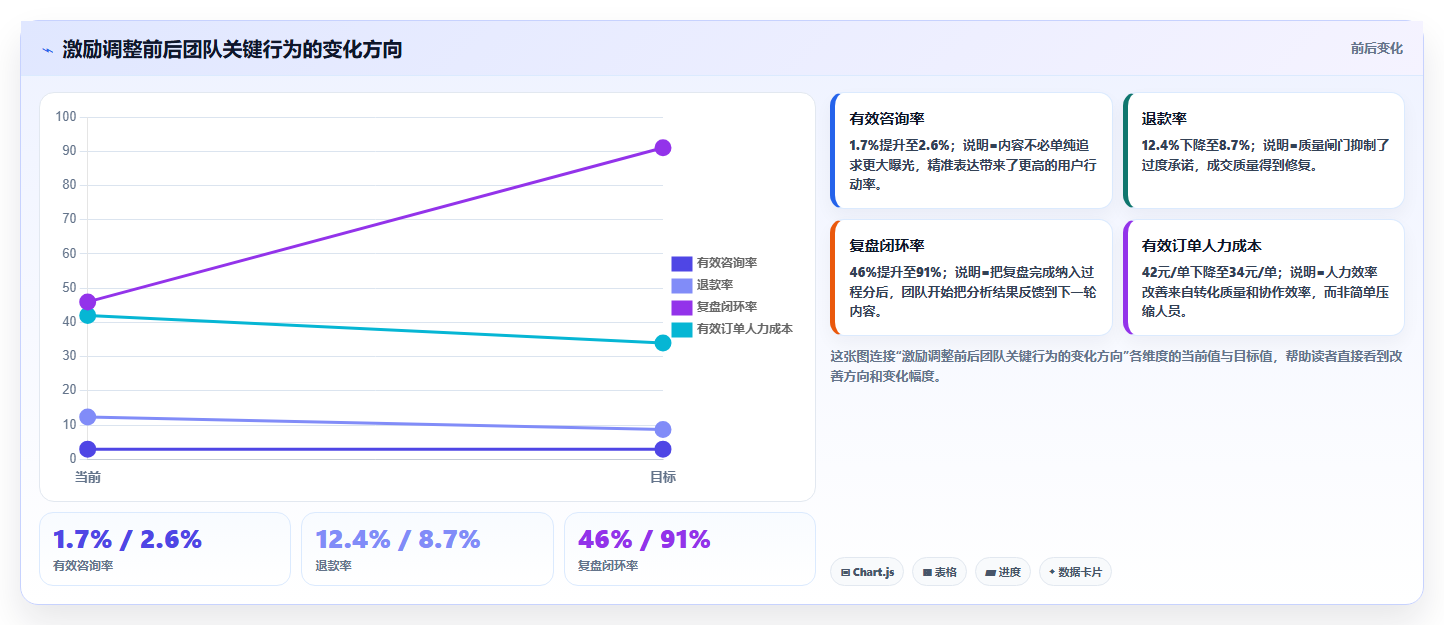Click the 有效咨询率 legend text
The image size is (1444, 625).
click(x=727, y=263)
